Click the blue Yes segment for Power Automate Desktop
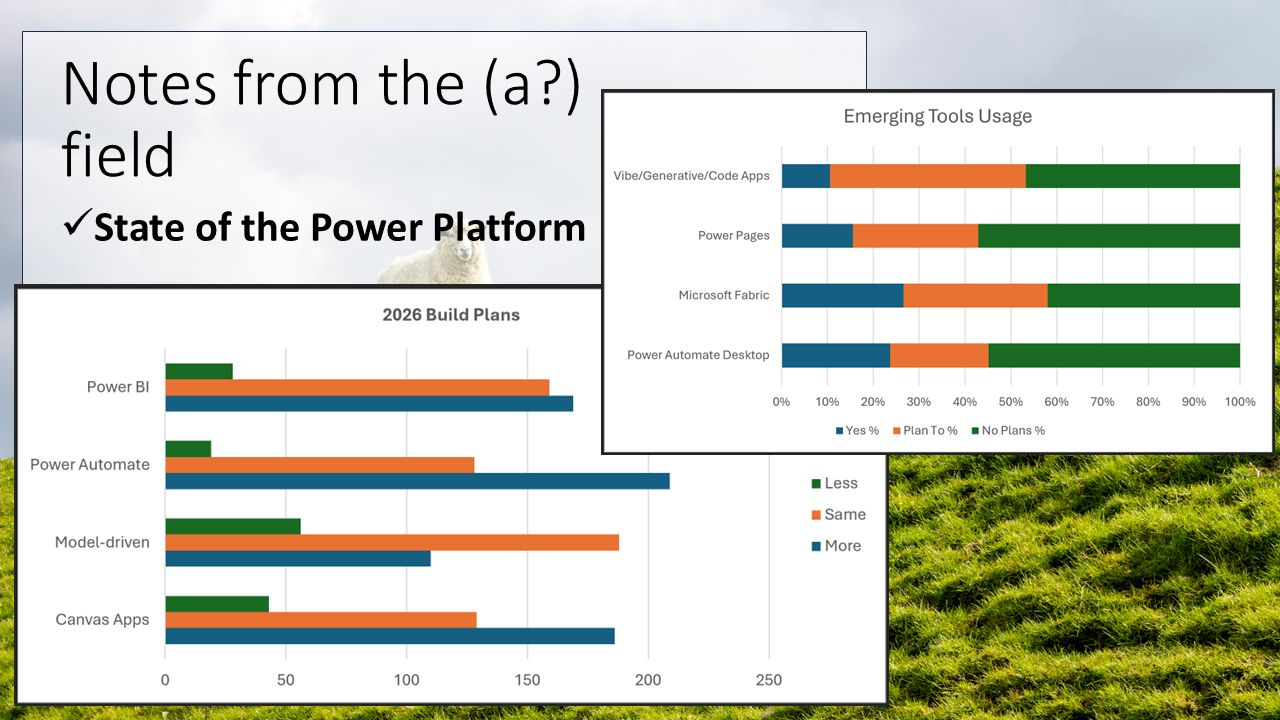Viewport: 1280px width, 720px height. [x=836, y=355]
